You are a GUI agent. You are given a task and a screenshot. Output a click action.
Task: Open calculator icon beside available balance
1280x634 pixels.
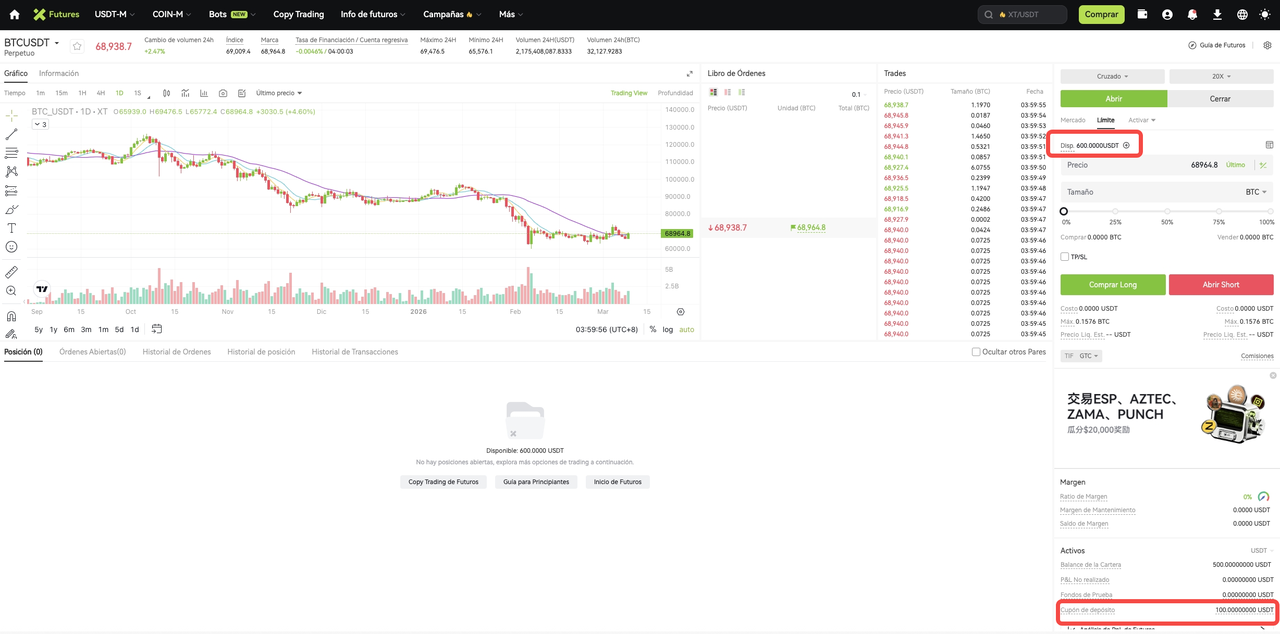pyautogui.click(x=1269, y=145)
